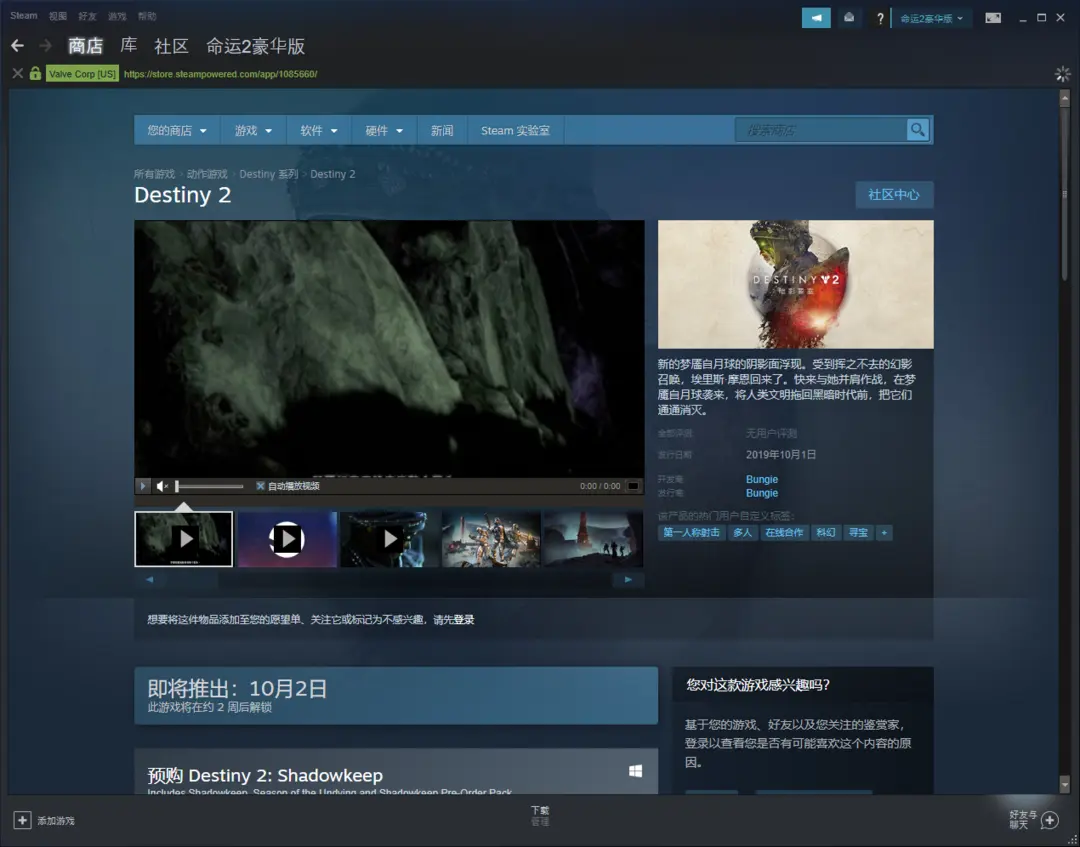Click the green padlock security icon
1080x847 pixels.
click(x=35, y=73)
